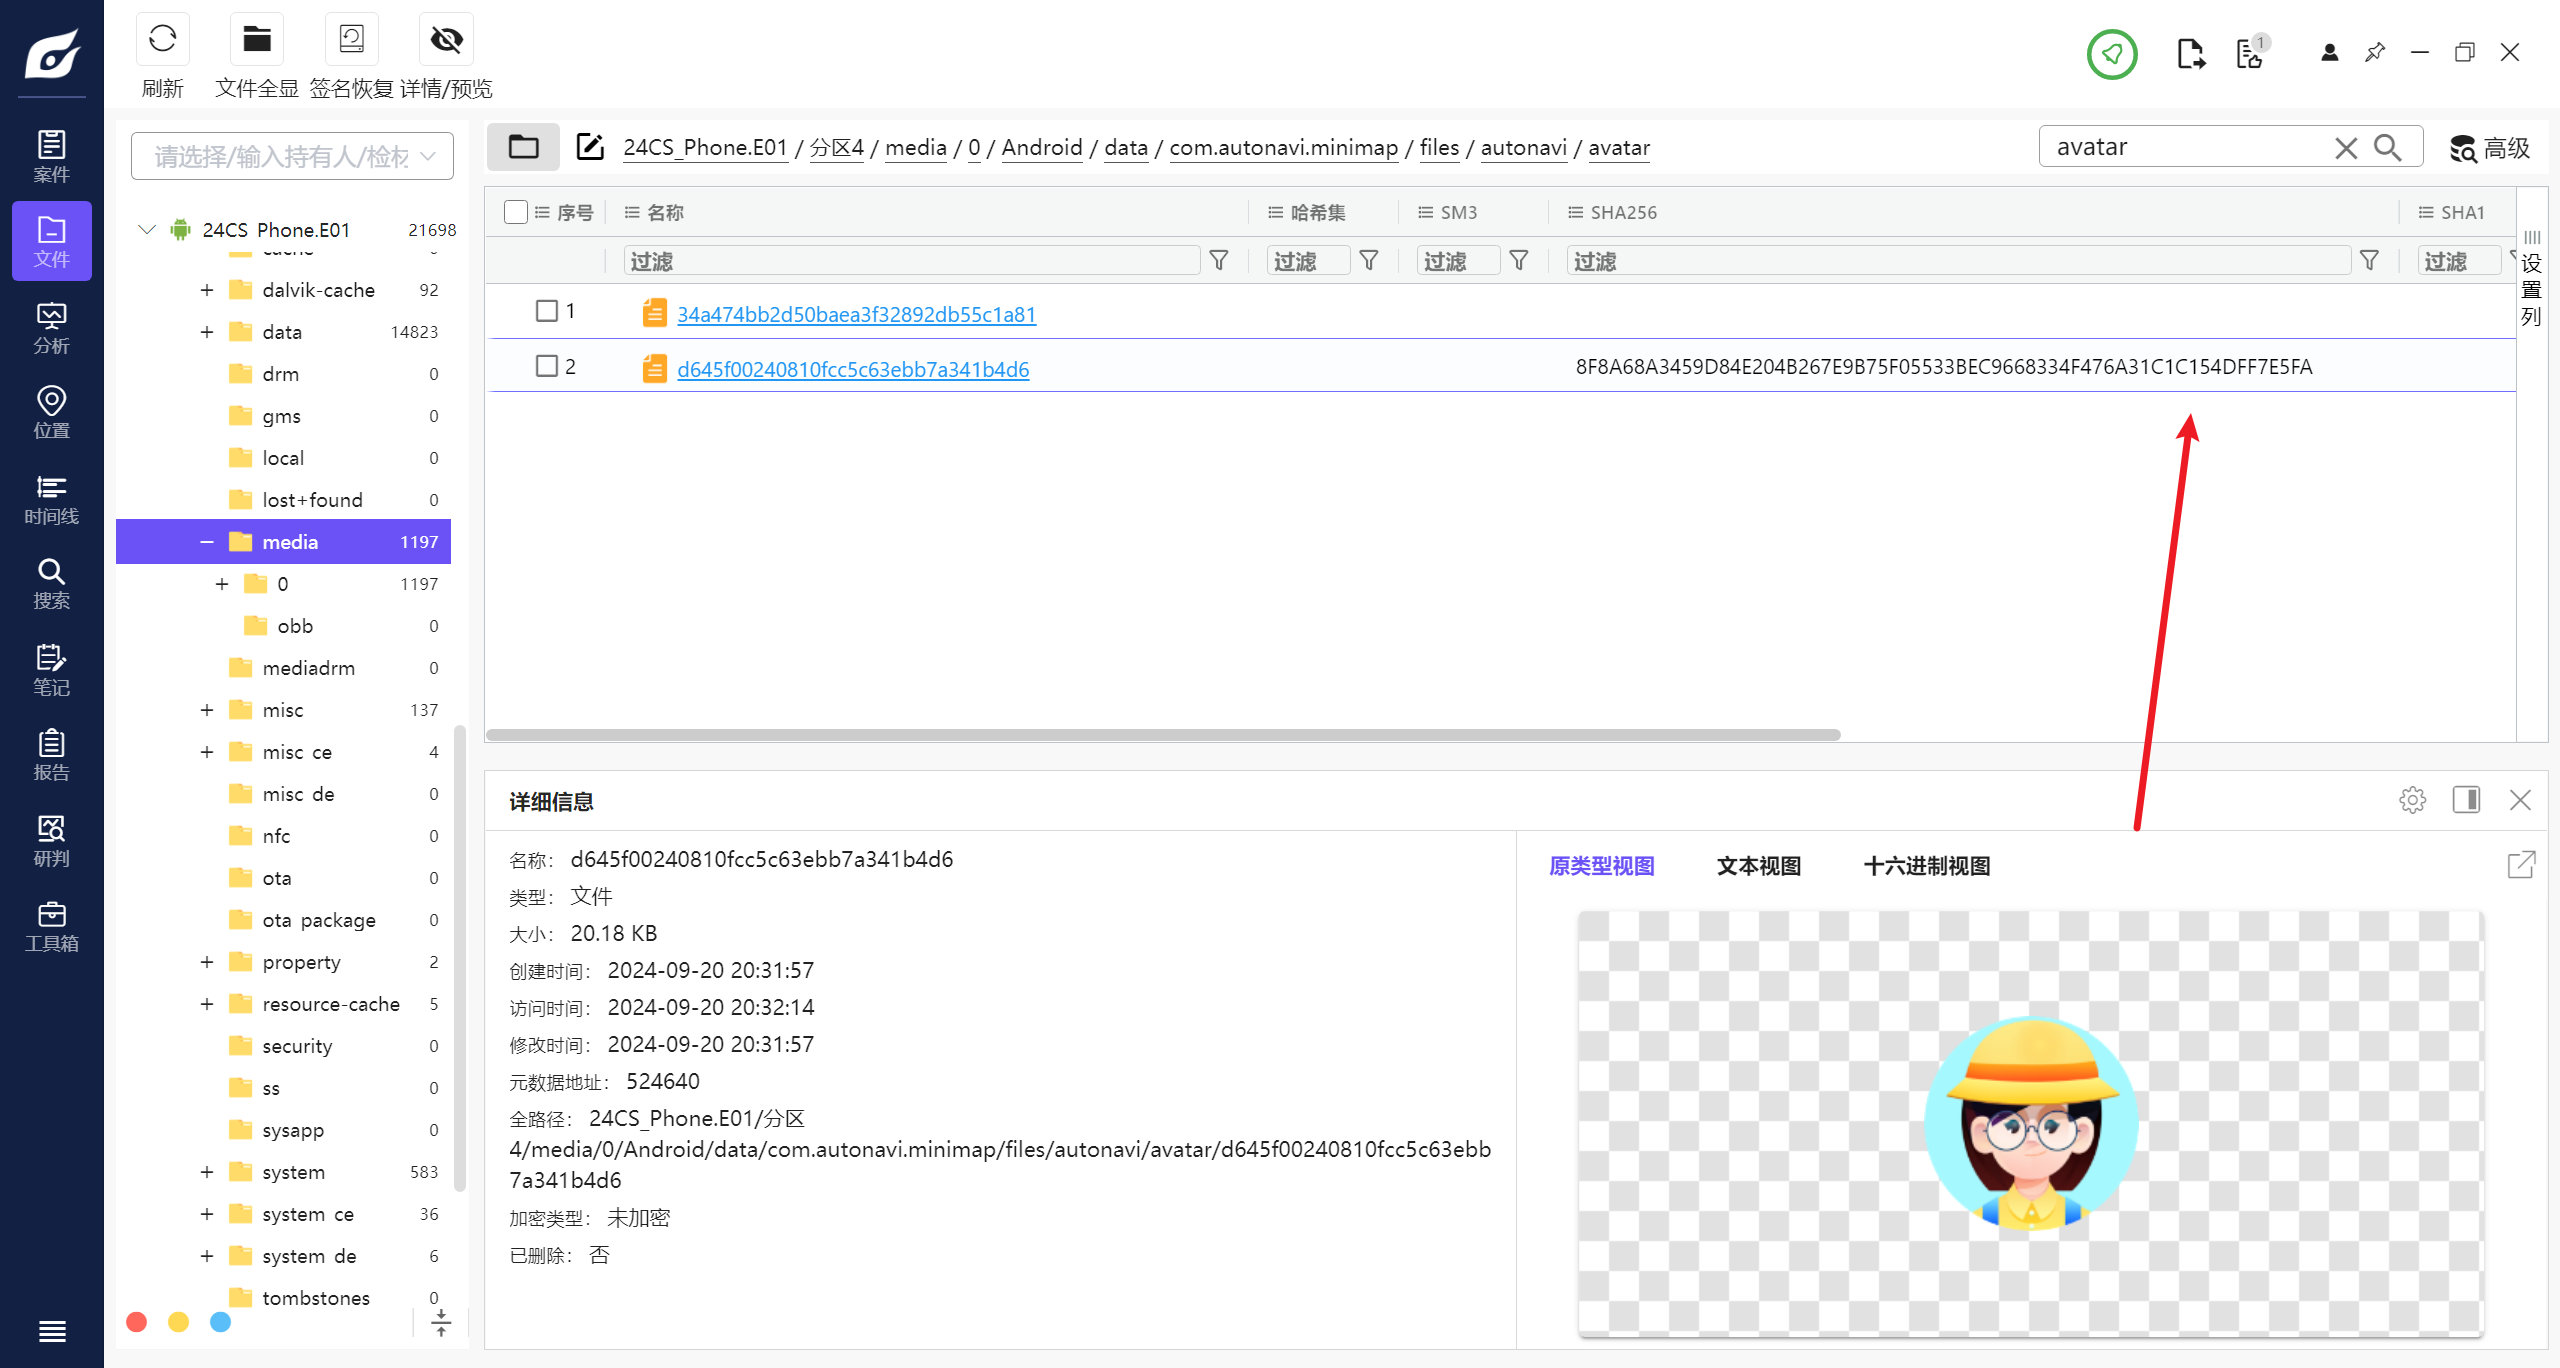The image size is (2560, 1368).
Task: Expand the data folder in tree
Action: [207, 332]
